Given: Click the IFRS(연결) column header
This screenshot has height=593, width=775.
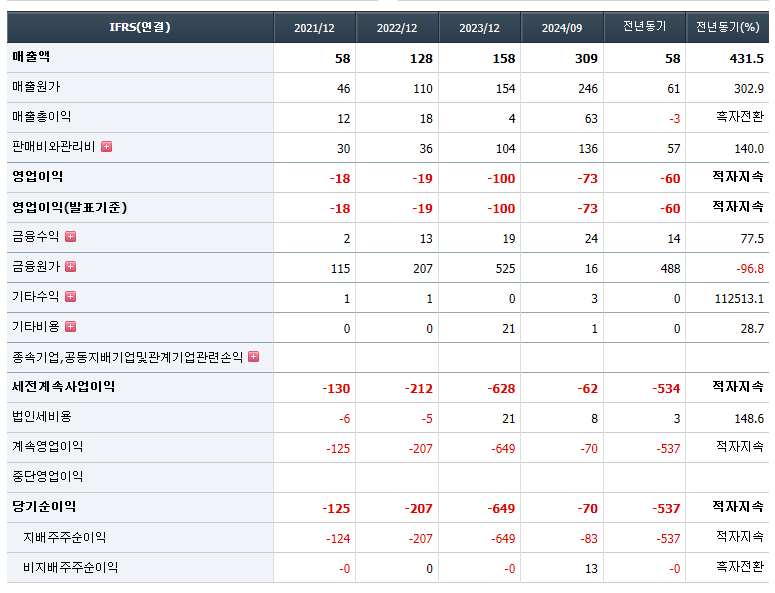Looking at the screenshot, I should 140,27.
